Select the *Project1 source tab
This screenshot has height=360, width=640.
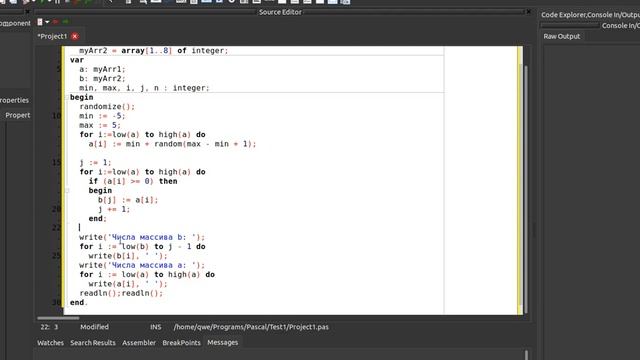click(52, 36)
